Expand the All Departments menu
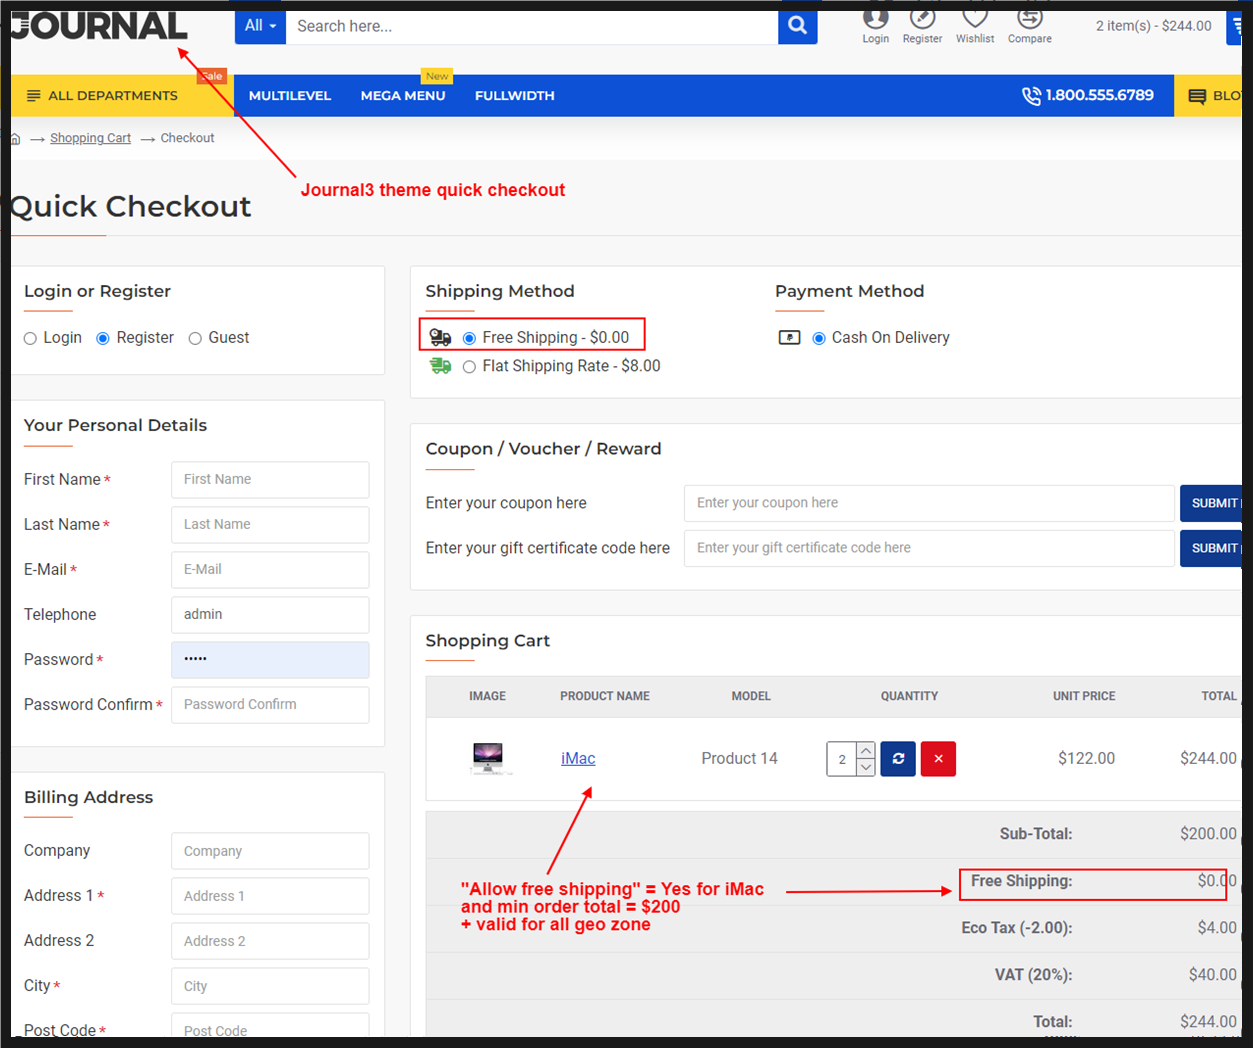1253x1048 pixels. (103, 96)
